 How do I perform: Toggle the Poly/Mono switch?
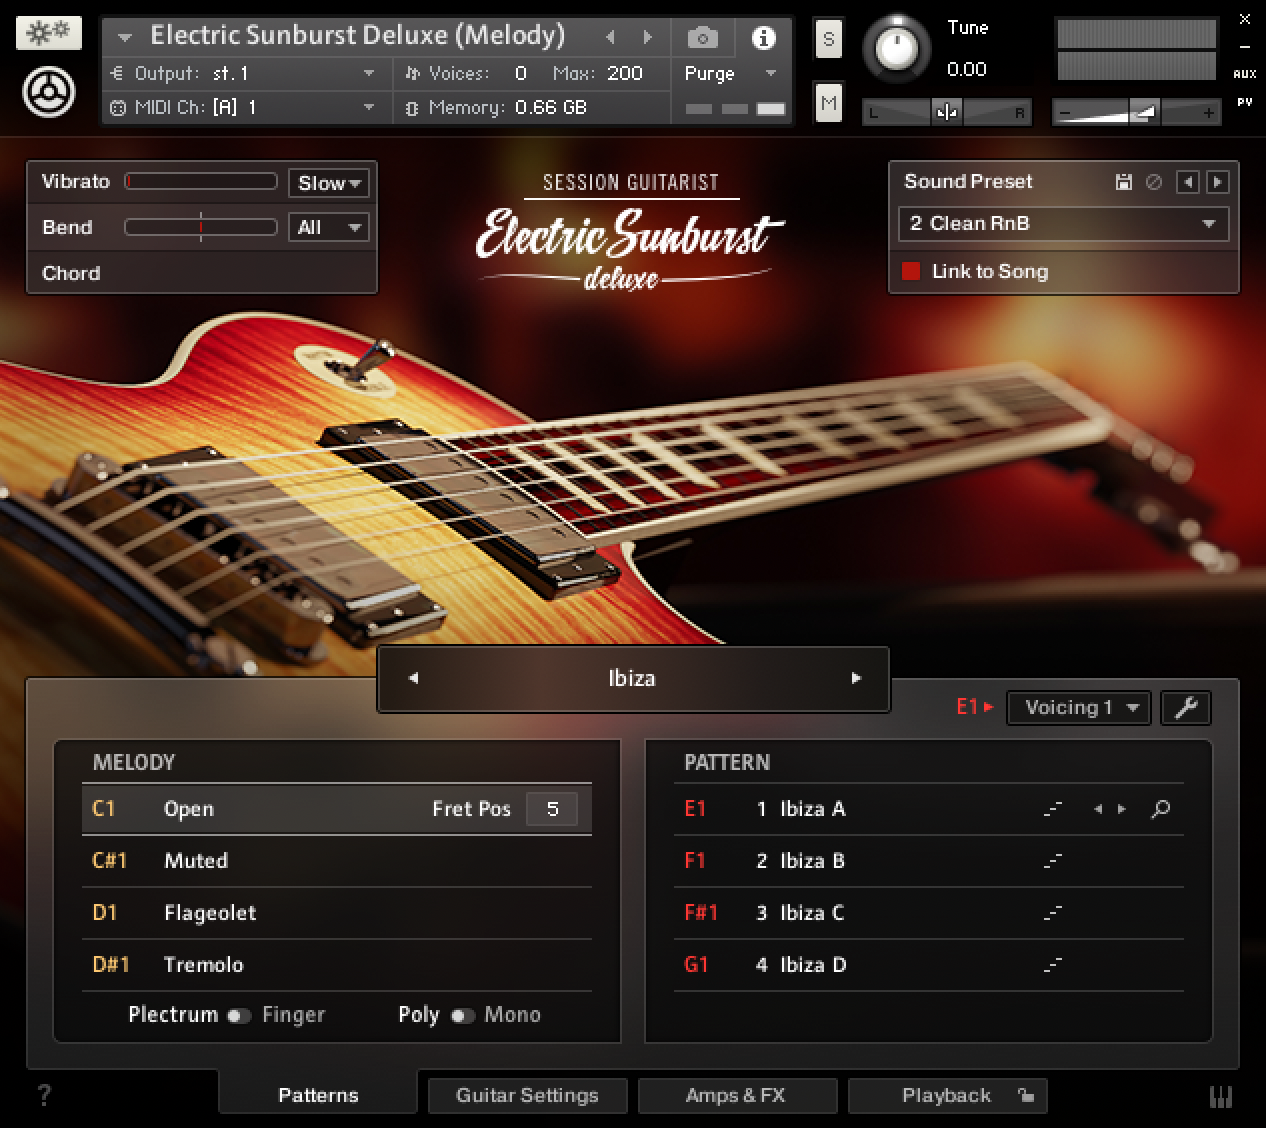pyautogui.click(x=462, y=1016)
